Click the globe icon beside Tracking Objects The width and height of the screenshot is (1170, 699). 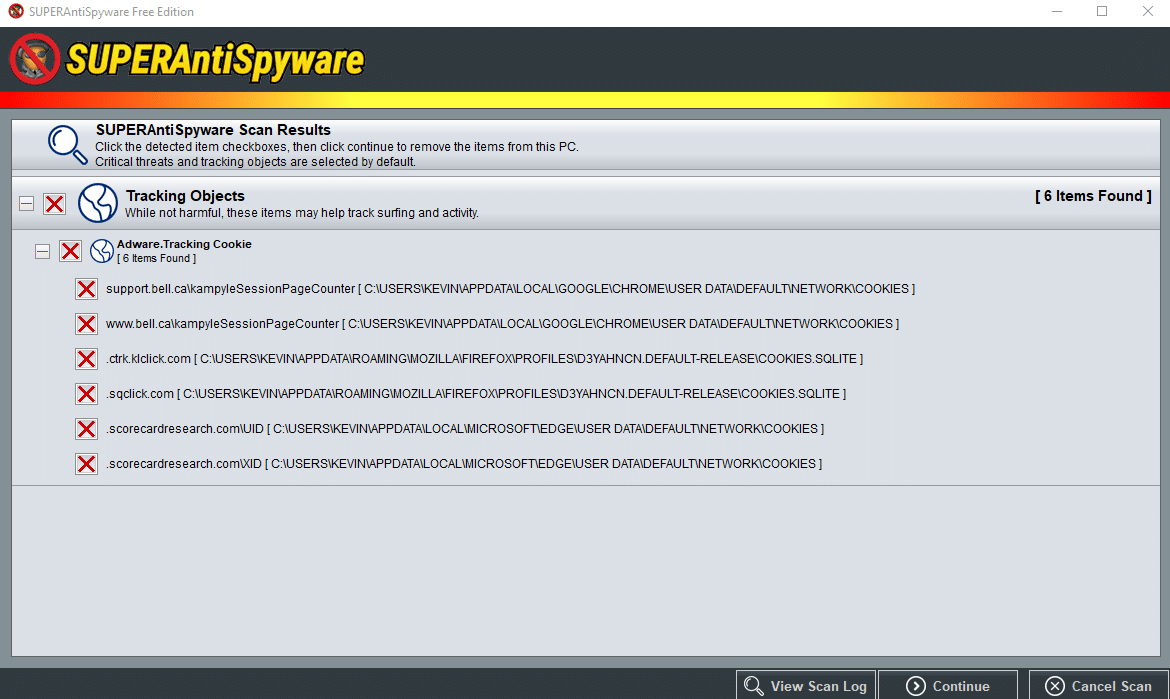click(98, 203)
